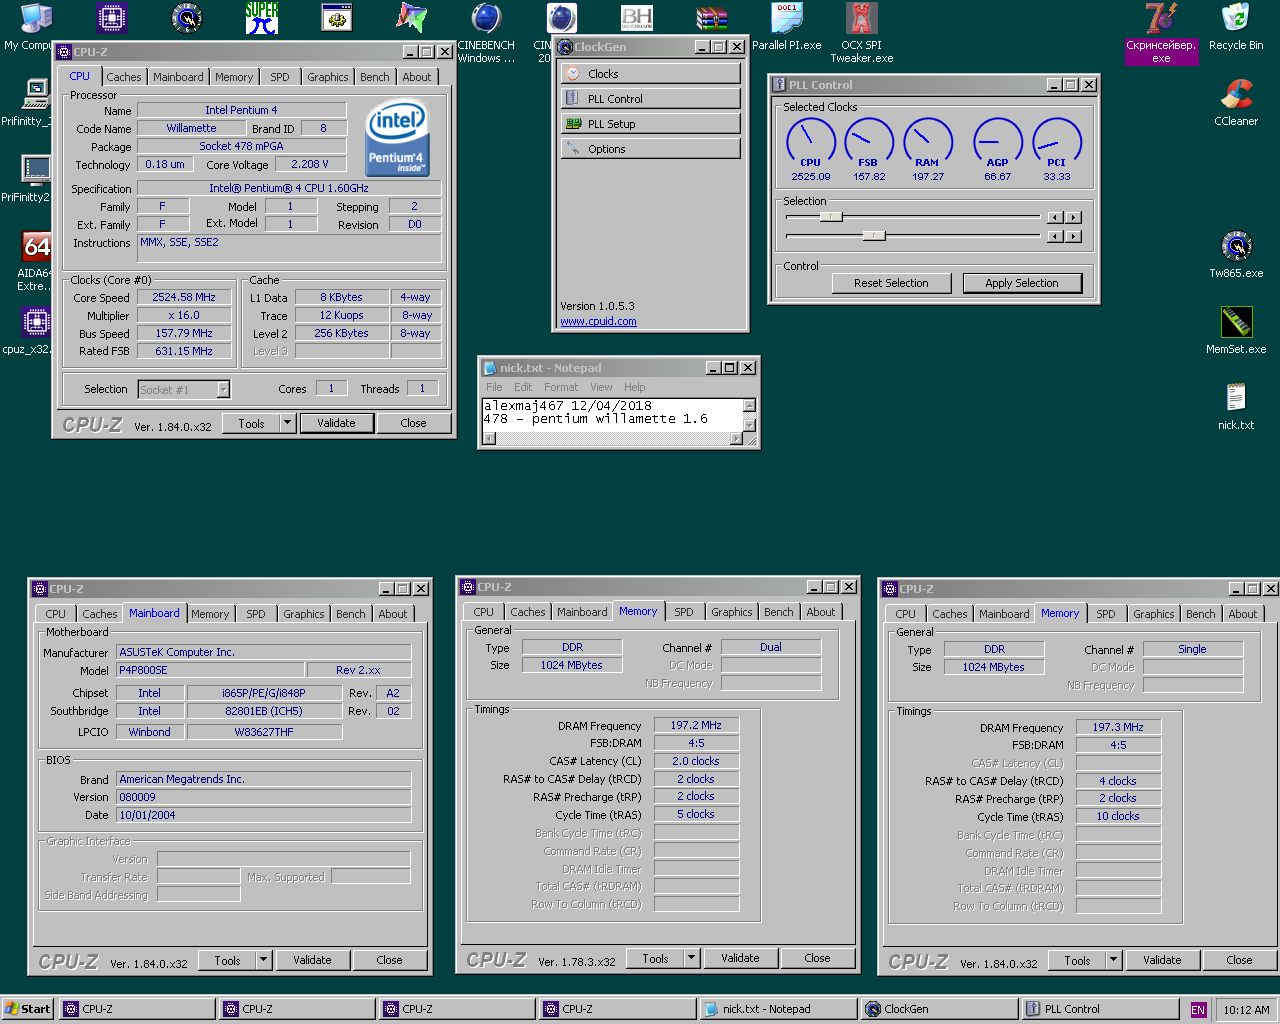
Task: Open the Super PI desktop icon
Action: tap(262, 18)
